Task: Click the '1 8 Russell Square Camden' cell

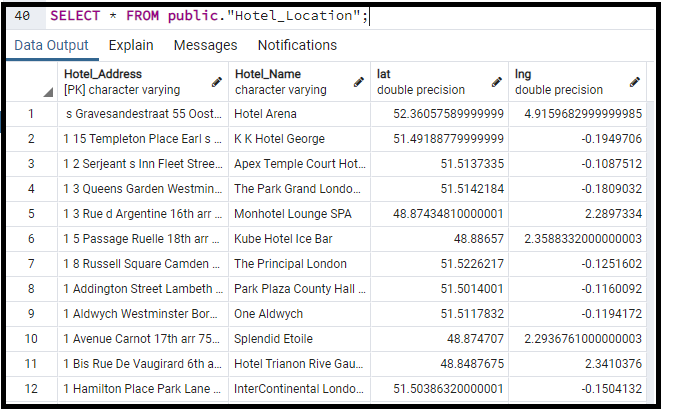Action: [x=143, y=264]
